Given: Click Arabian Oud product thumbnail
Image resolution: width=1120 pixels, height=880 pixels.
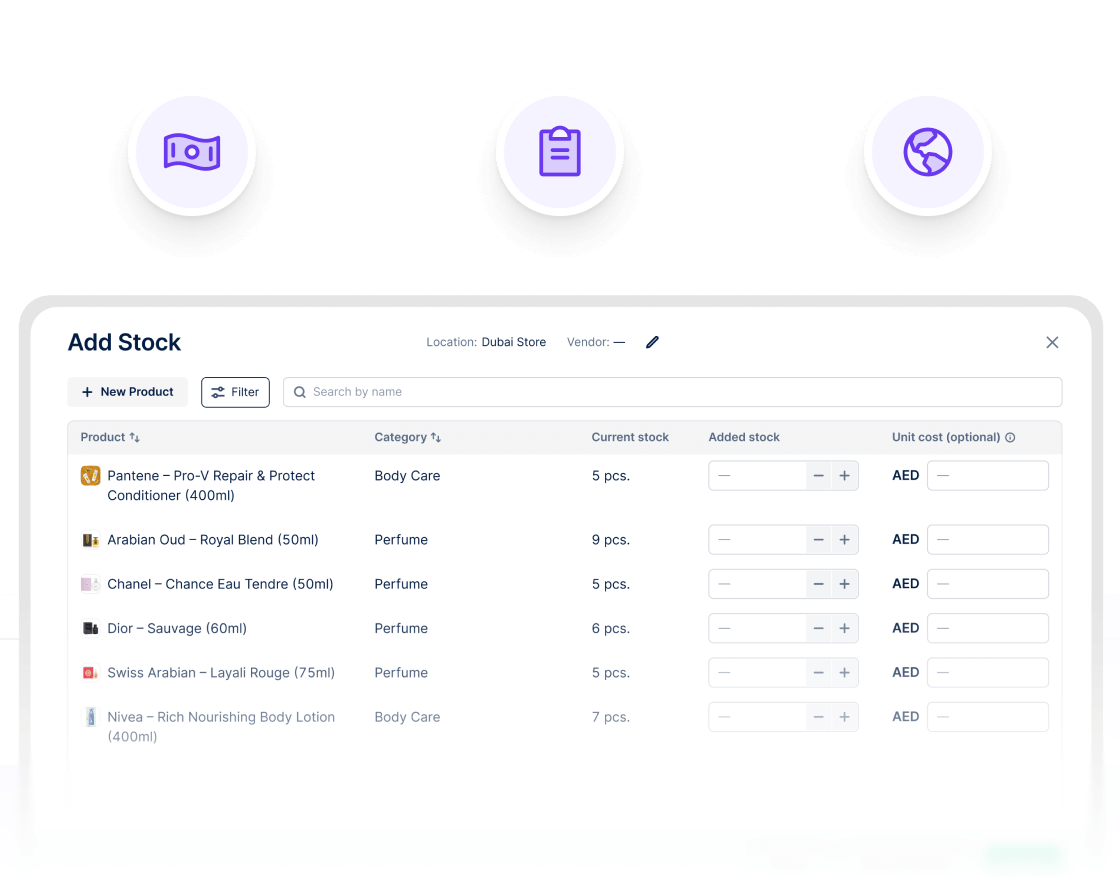Looking at the screenshot, I should [x=90, y=540].
